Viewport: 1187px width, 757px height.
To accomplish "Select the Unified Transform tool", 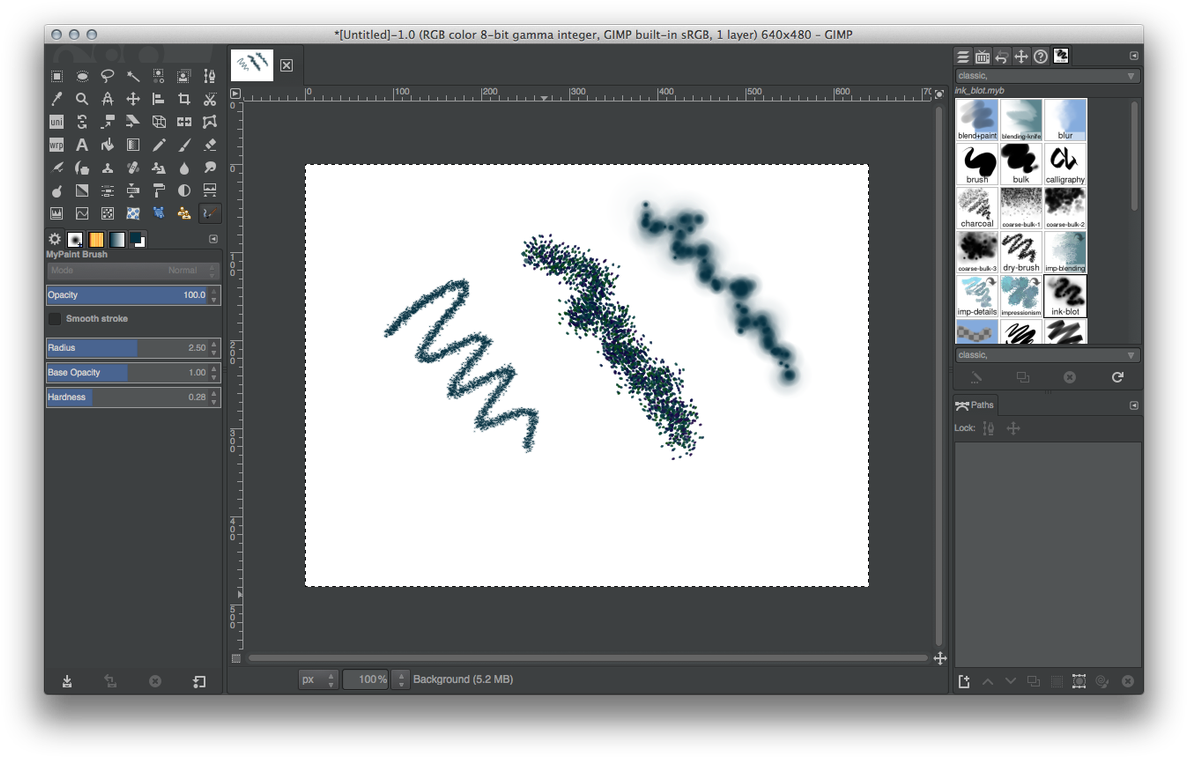I will pos(56,121).
